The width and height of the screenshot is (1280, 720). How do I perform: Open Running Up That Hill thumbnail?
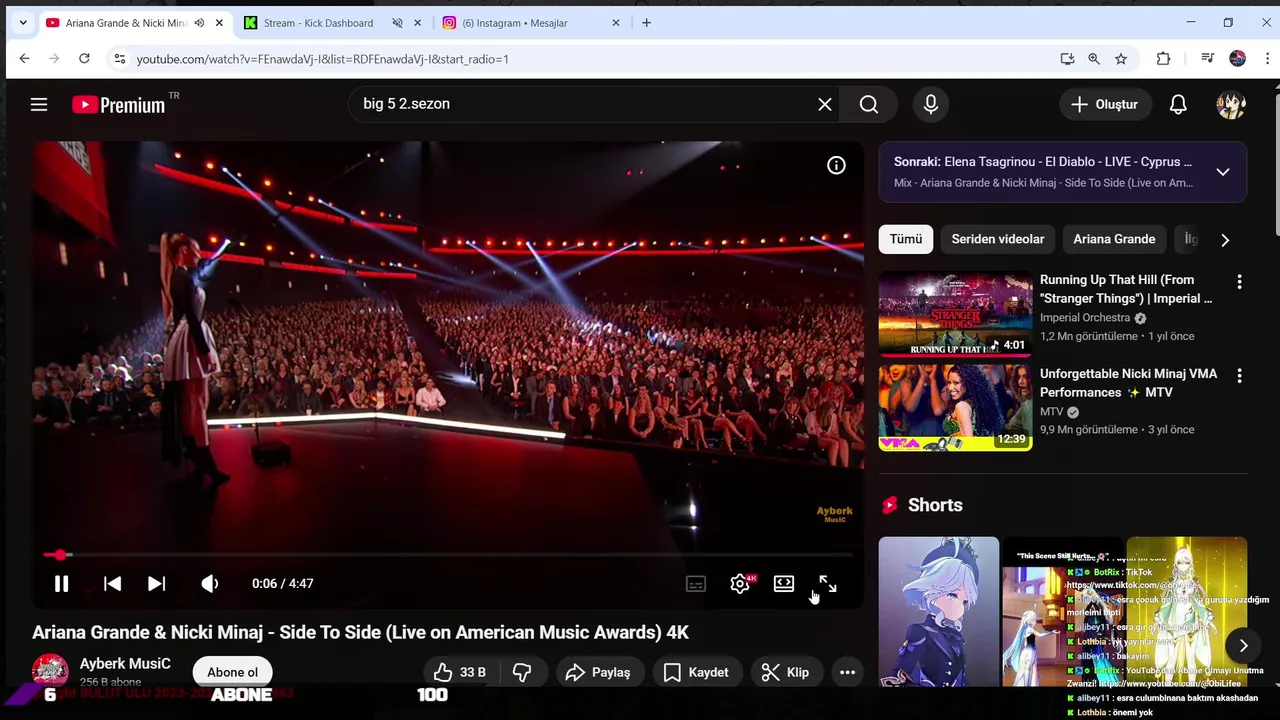[955, 314]
